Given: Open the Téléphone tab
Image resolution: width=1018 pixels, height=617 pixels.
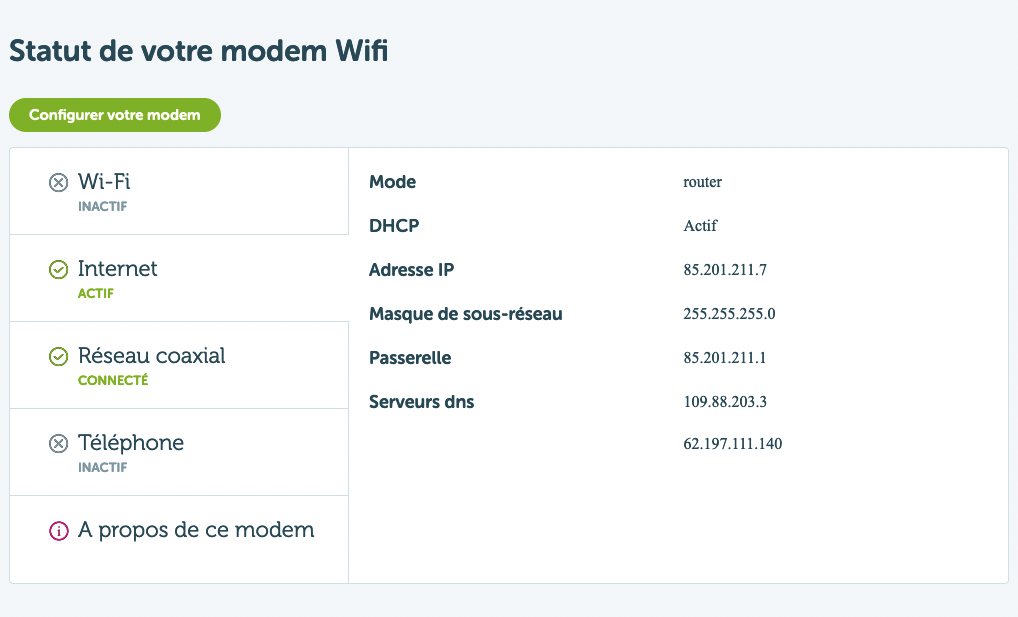Looking at the screenshot, I should click(179, 452).
